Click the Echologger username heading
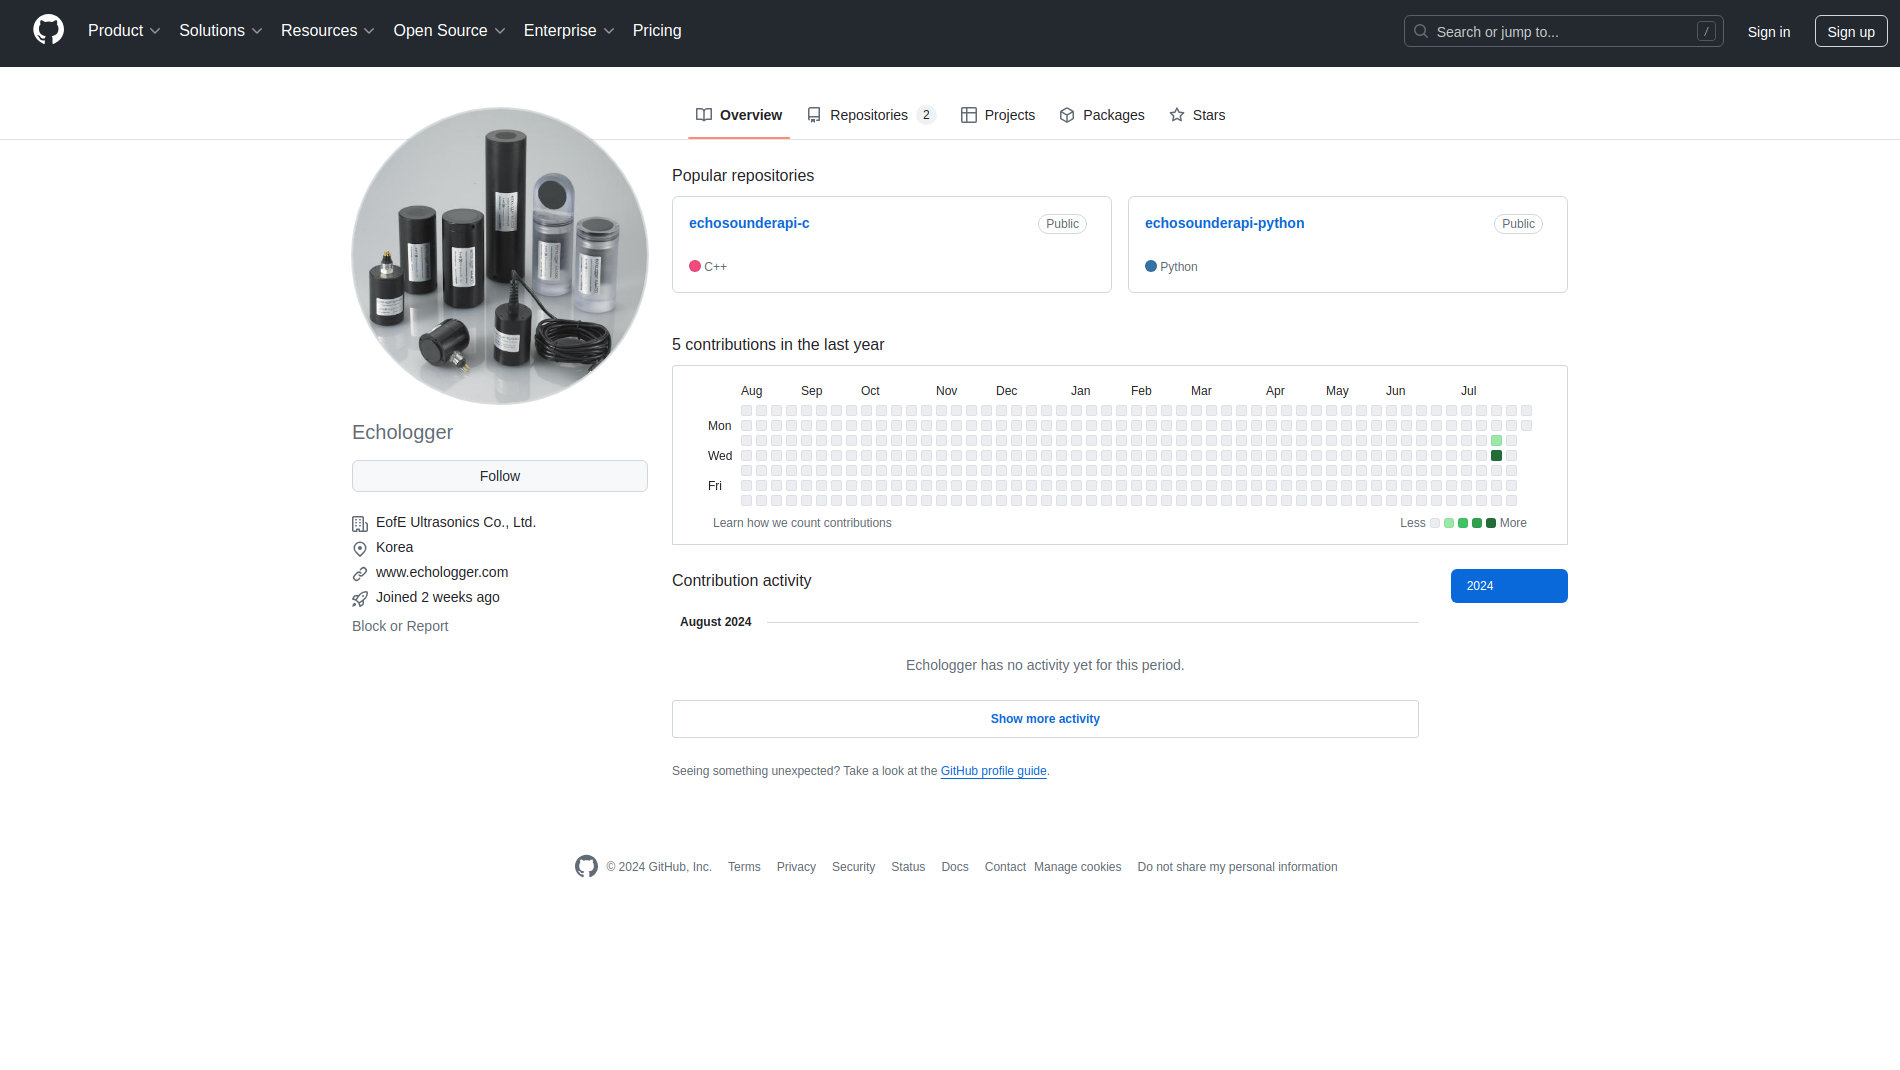Image resolution: width=1900 pixels, height=1070 pixels. click(402, 432)
